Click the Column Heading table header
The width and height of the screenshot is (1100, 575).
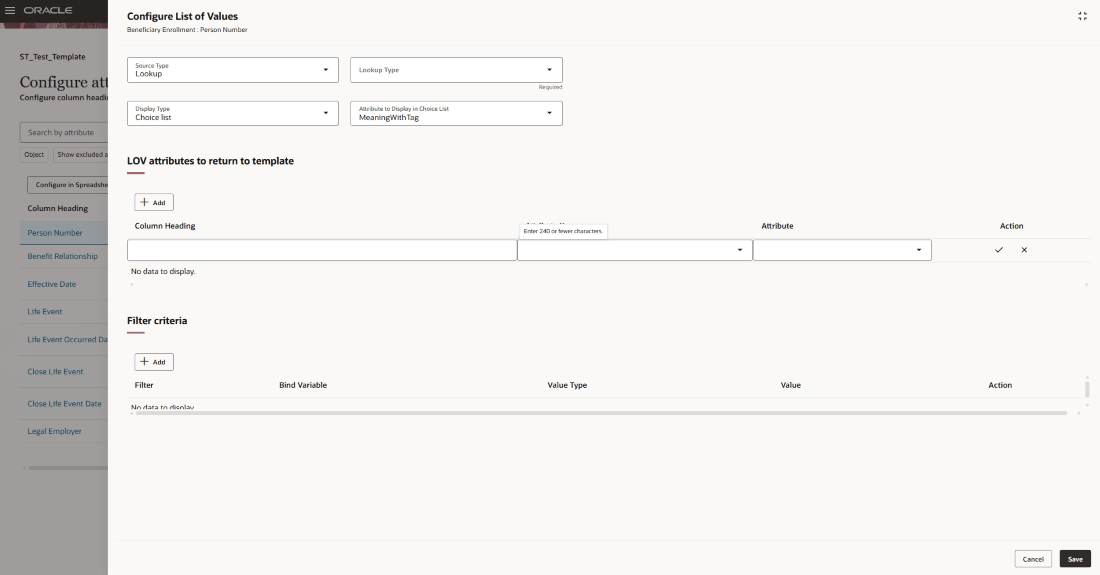click(165, 226)
